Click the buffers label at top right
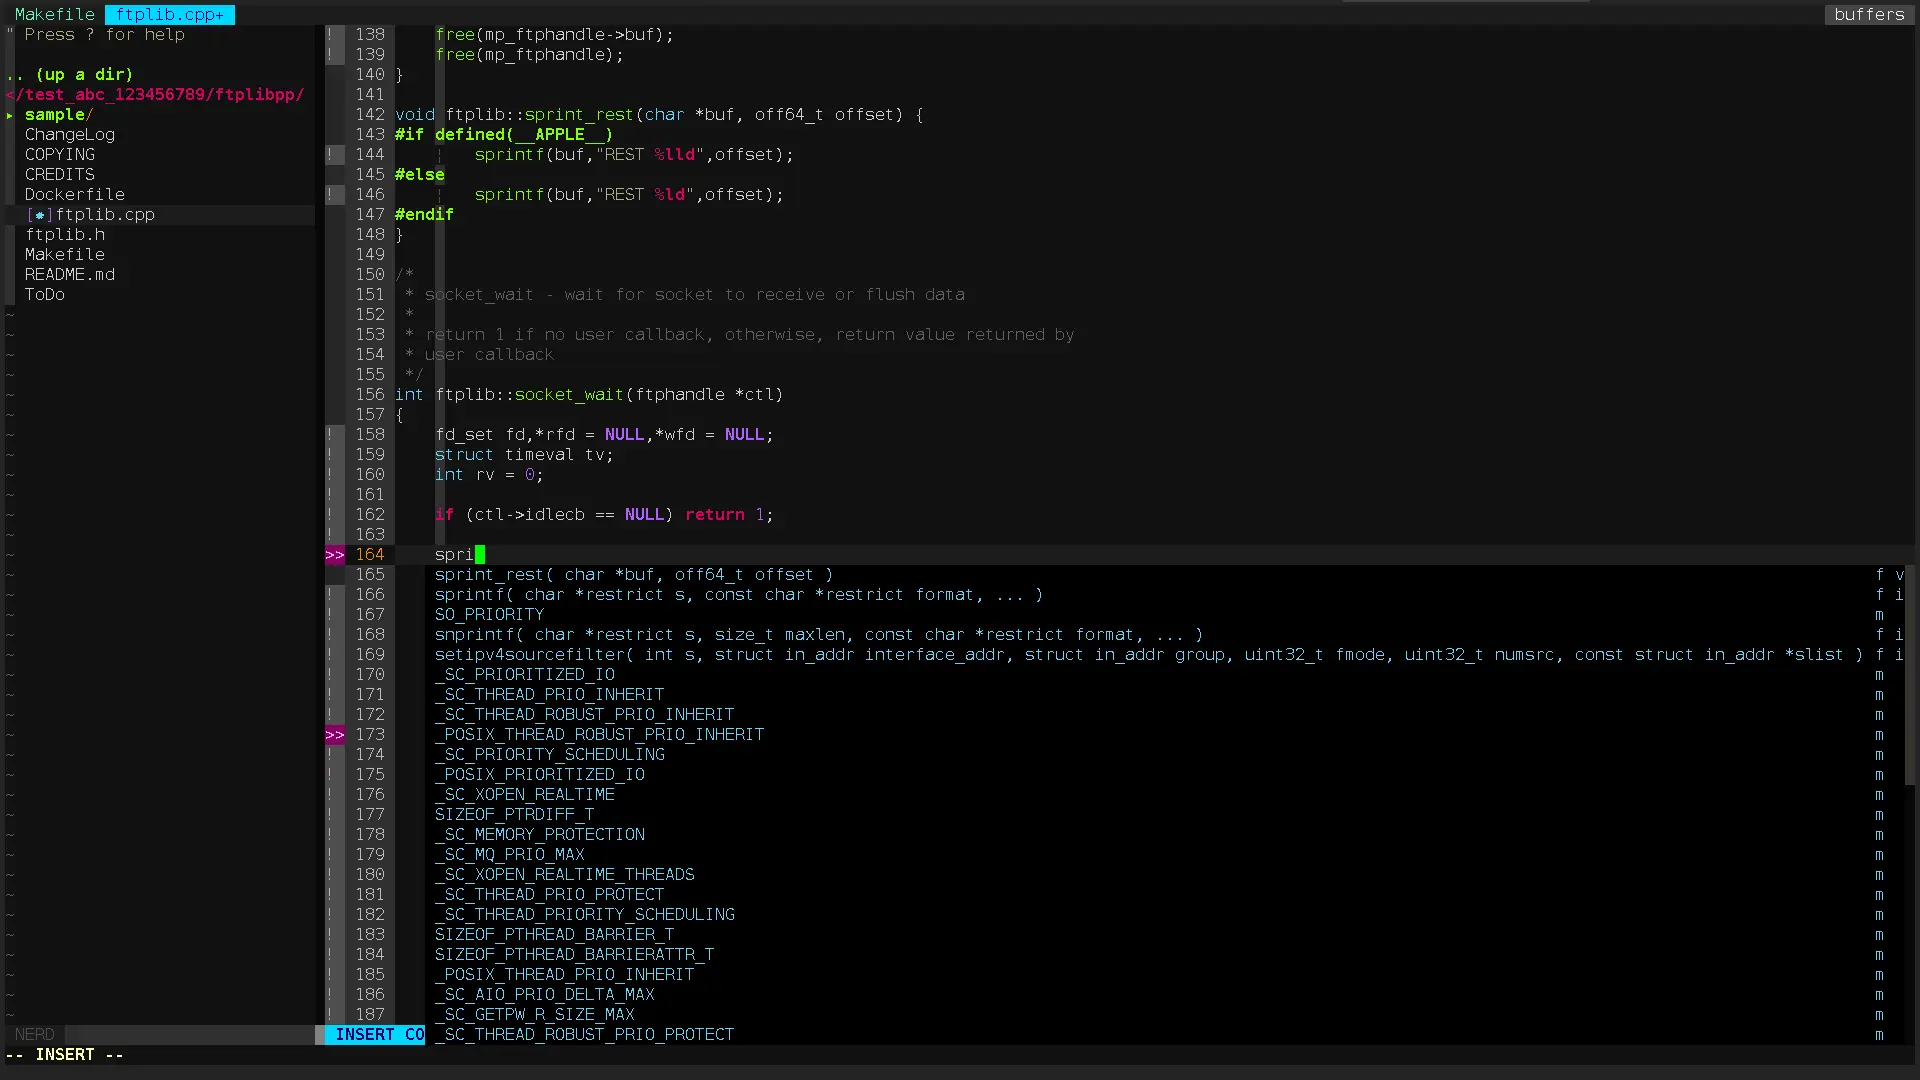1920x1080 pixels. 1868,15
